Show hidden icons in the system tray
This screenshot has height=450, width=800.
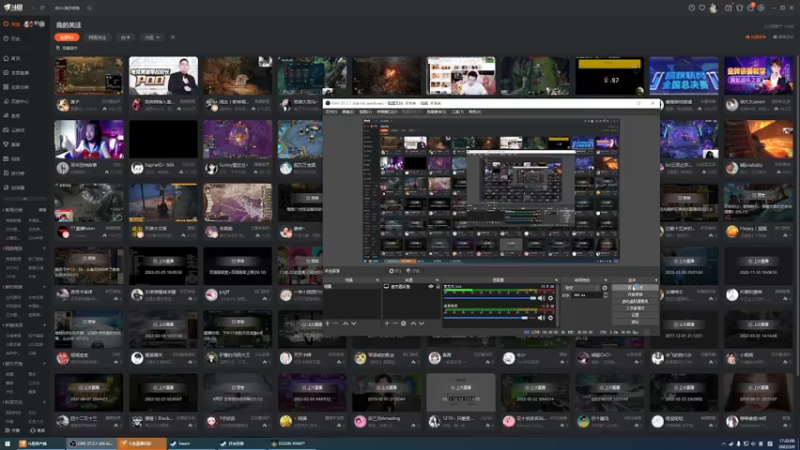coord(723,444)
